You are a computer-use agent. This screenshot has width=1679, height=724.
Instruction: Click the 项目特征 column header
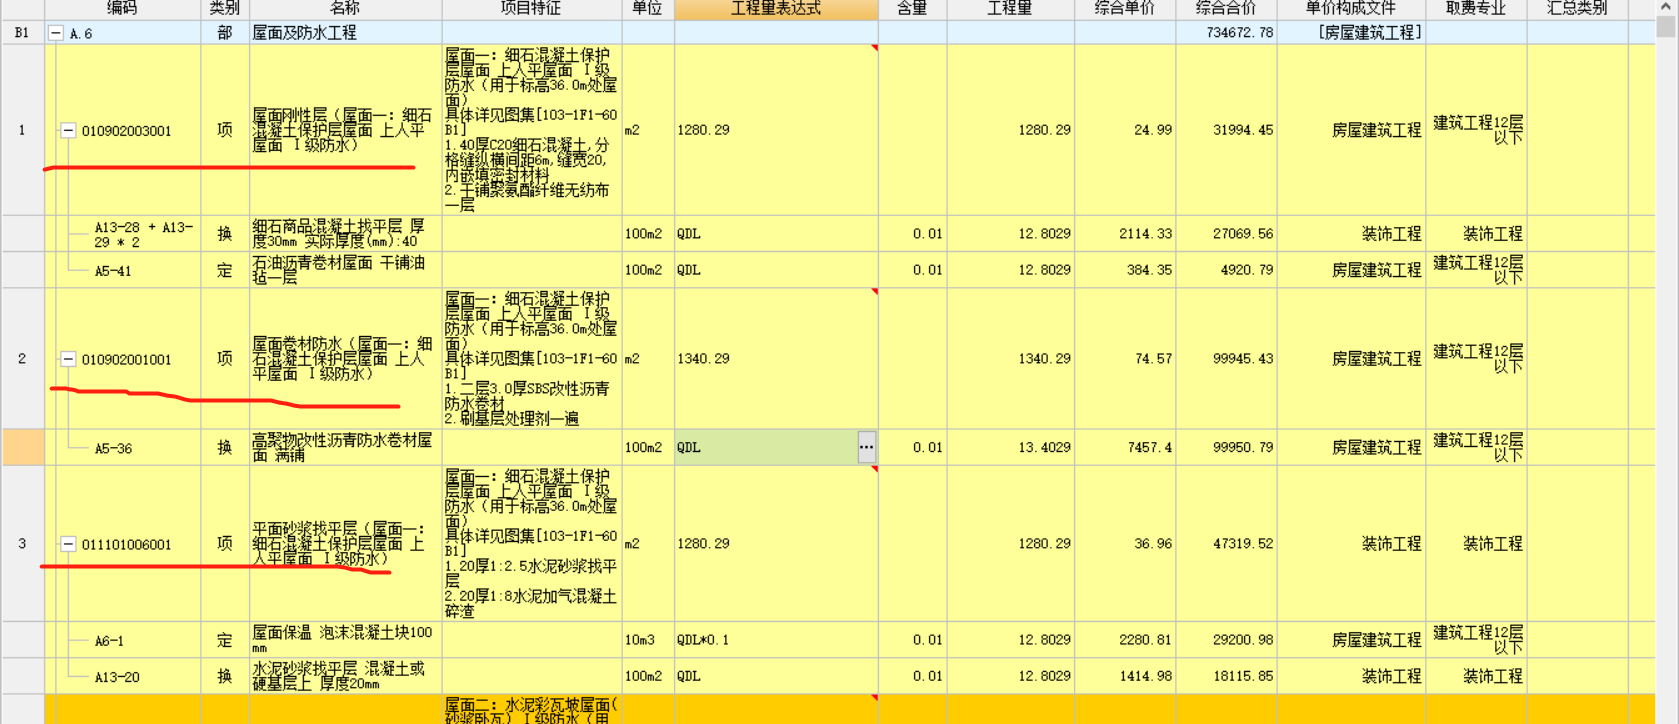click(531, 9)
